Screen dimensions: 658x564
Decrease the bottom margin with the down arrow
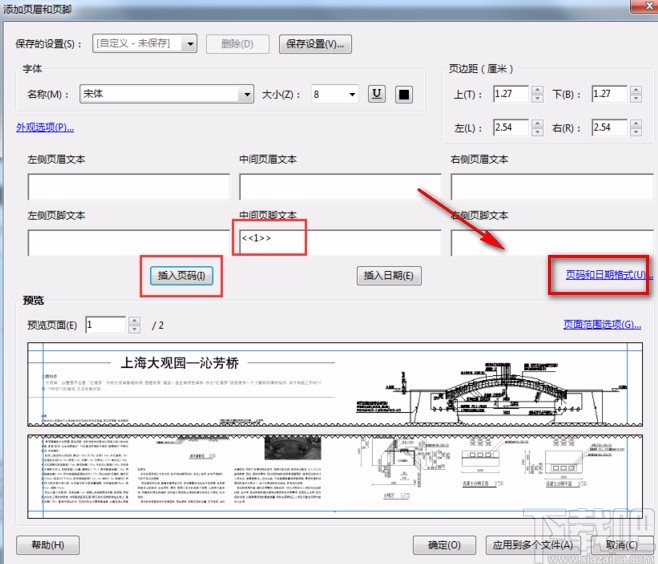(x=636, y=98)
